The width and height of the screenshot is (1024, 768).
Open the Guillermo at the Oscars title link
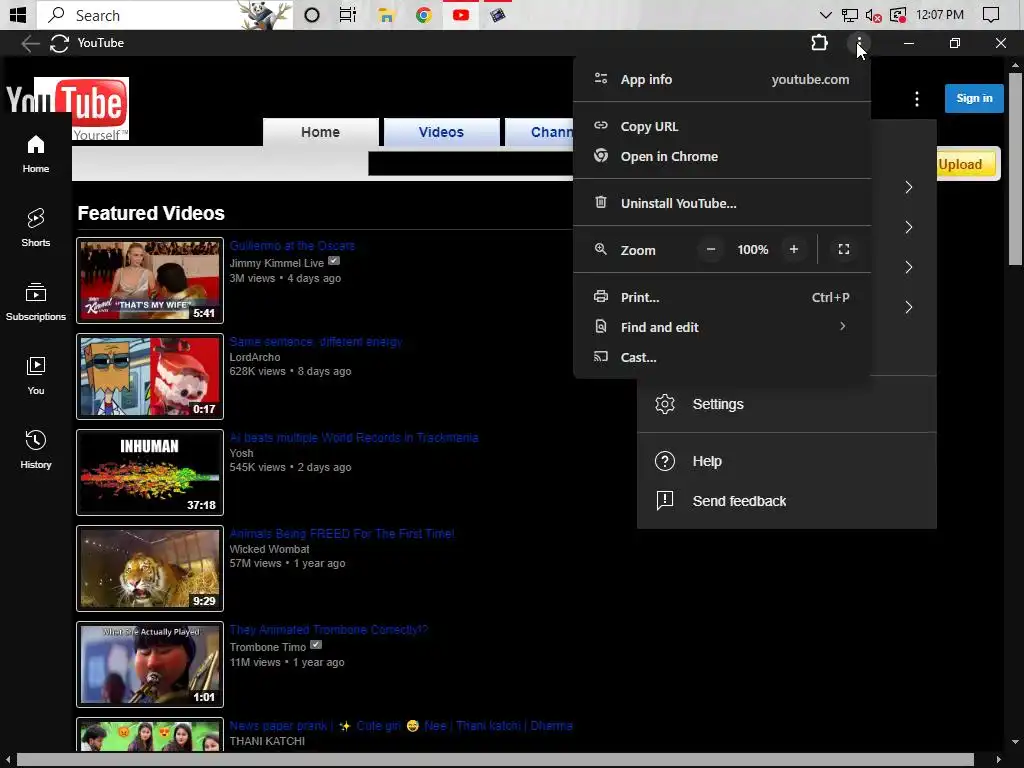tap(292, 246)
